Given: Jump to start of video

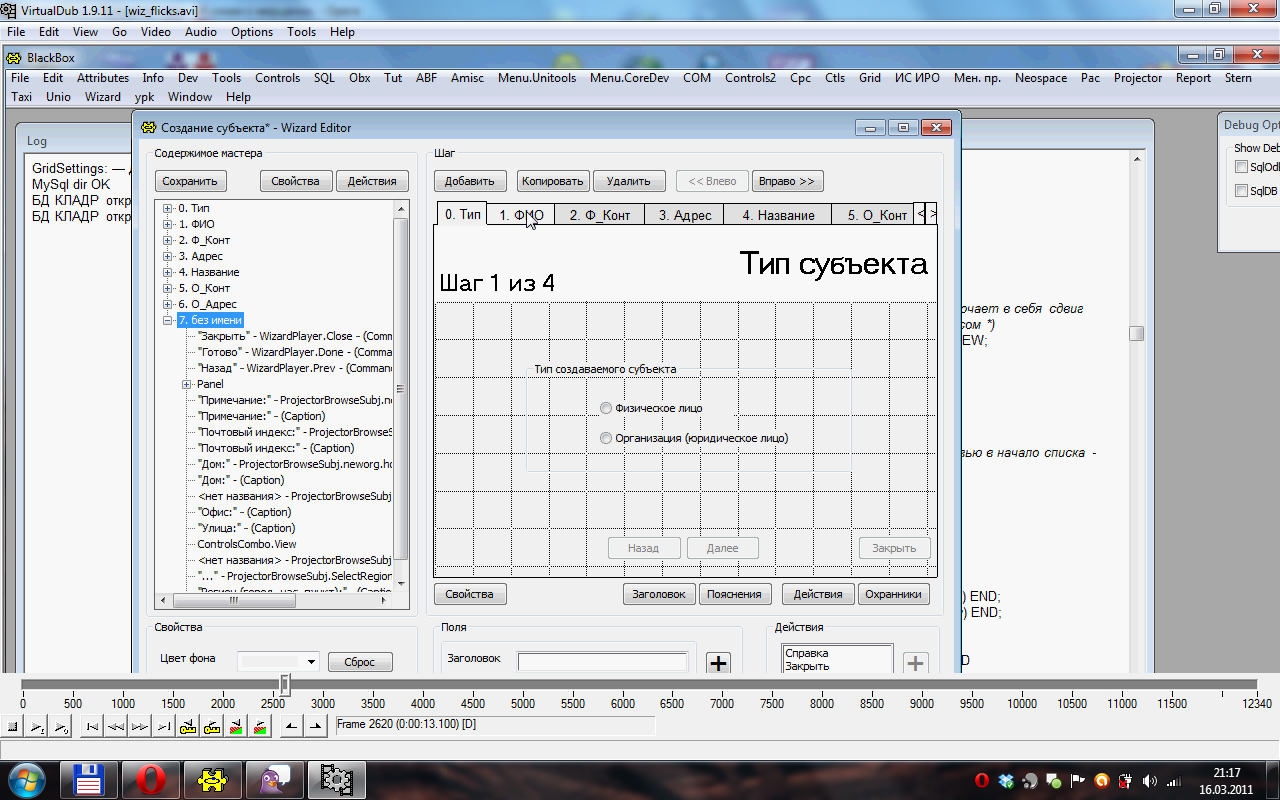Looking at the screenshot, I should (x=91, y=727).
